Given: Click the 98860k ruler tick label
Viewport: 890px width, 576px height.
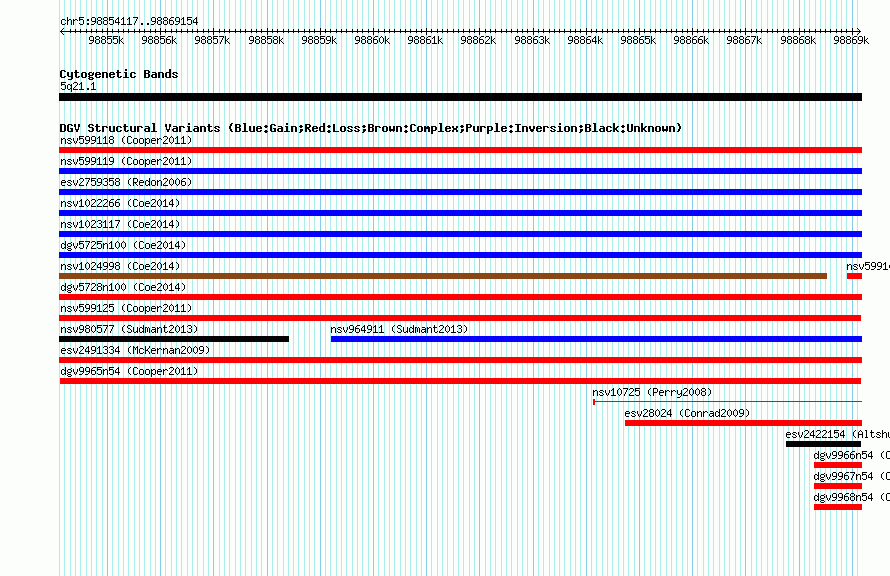Looking at the screenshot, I should (x=372, y=40).
